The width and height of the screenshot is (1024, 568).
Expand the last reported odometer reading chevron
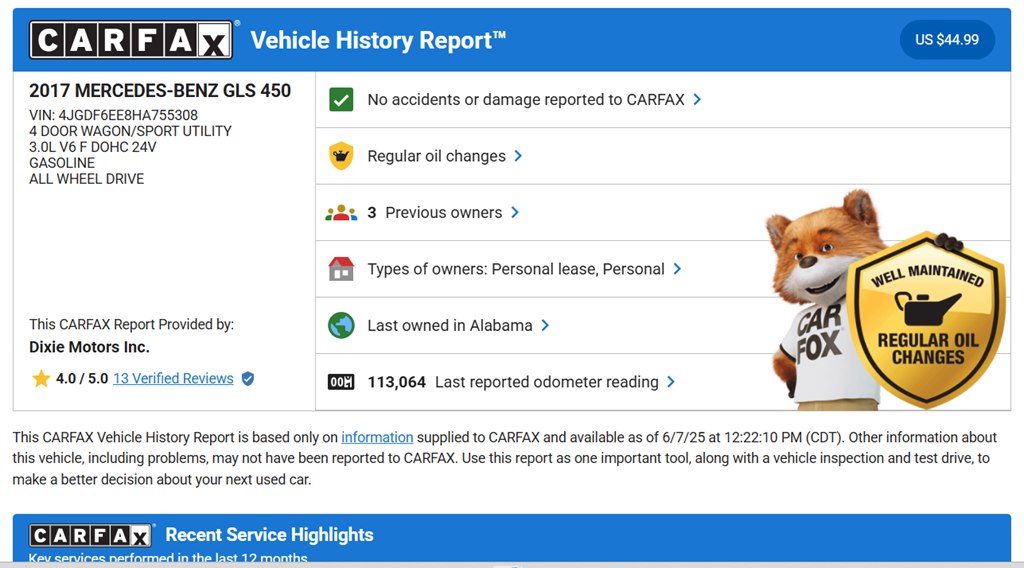(671, 382)
